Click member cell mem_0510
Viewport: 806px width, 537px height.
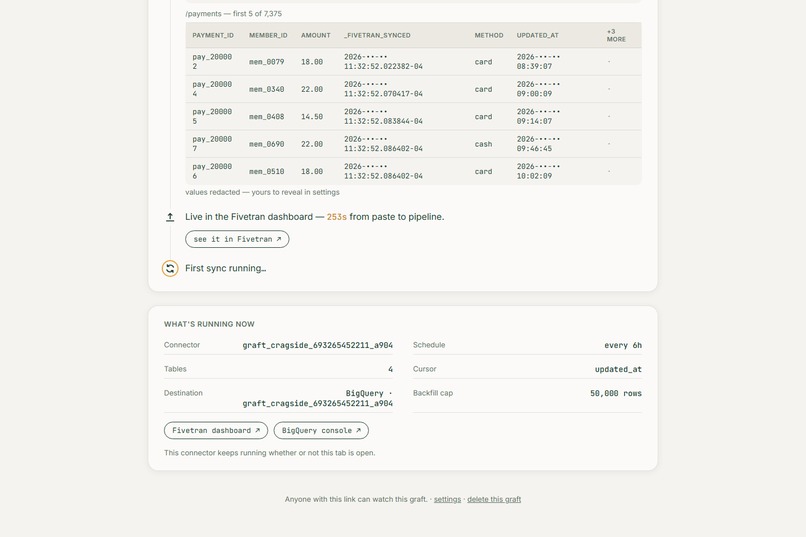267,172
